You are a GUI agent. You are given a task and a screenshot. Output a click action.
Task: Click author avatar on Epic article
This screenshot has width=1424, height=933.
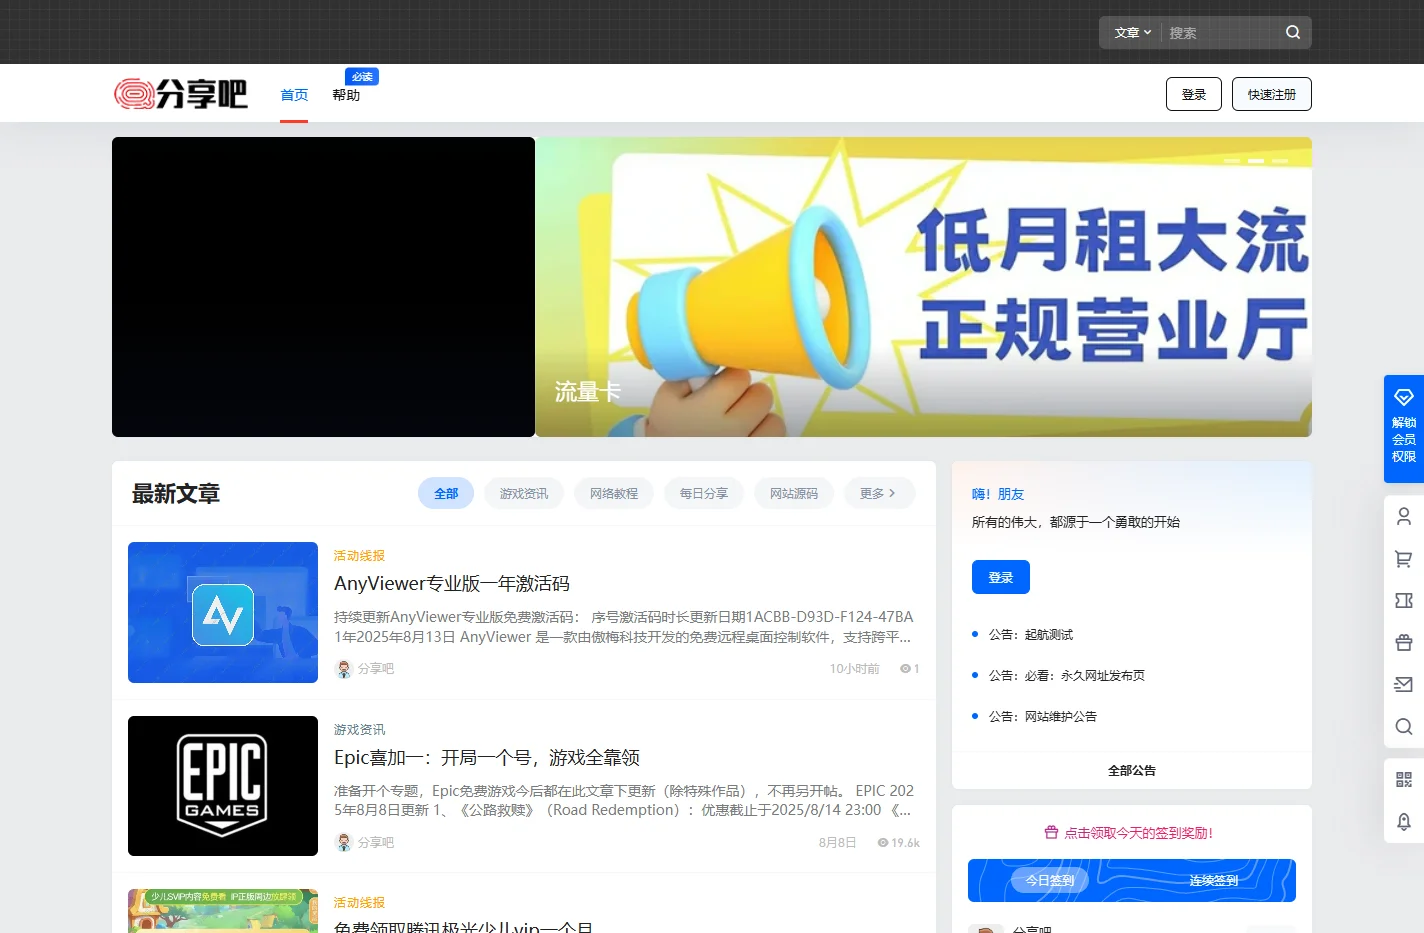(343, 843)
